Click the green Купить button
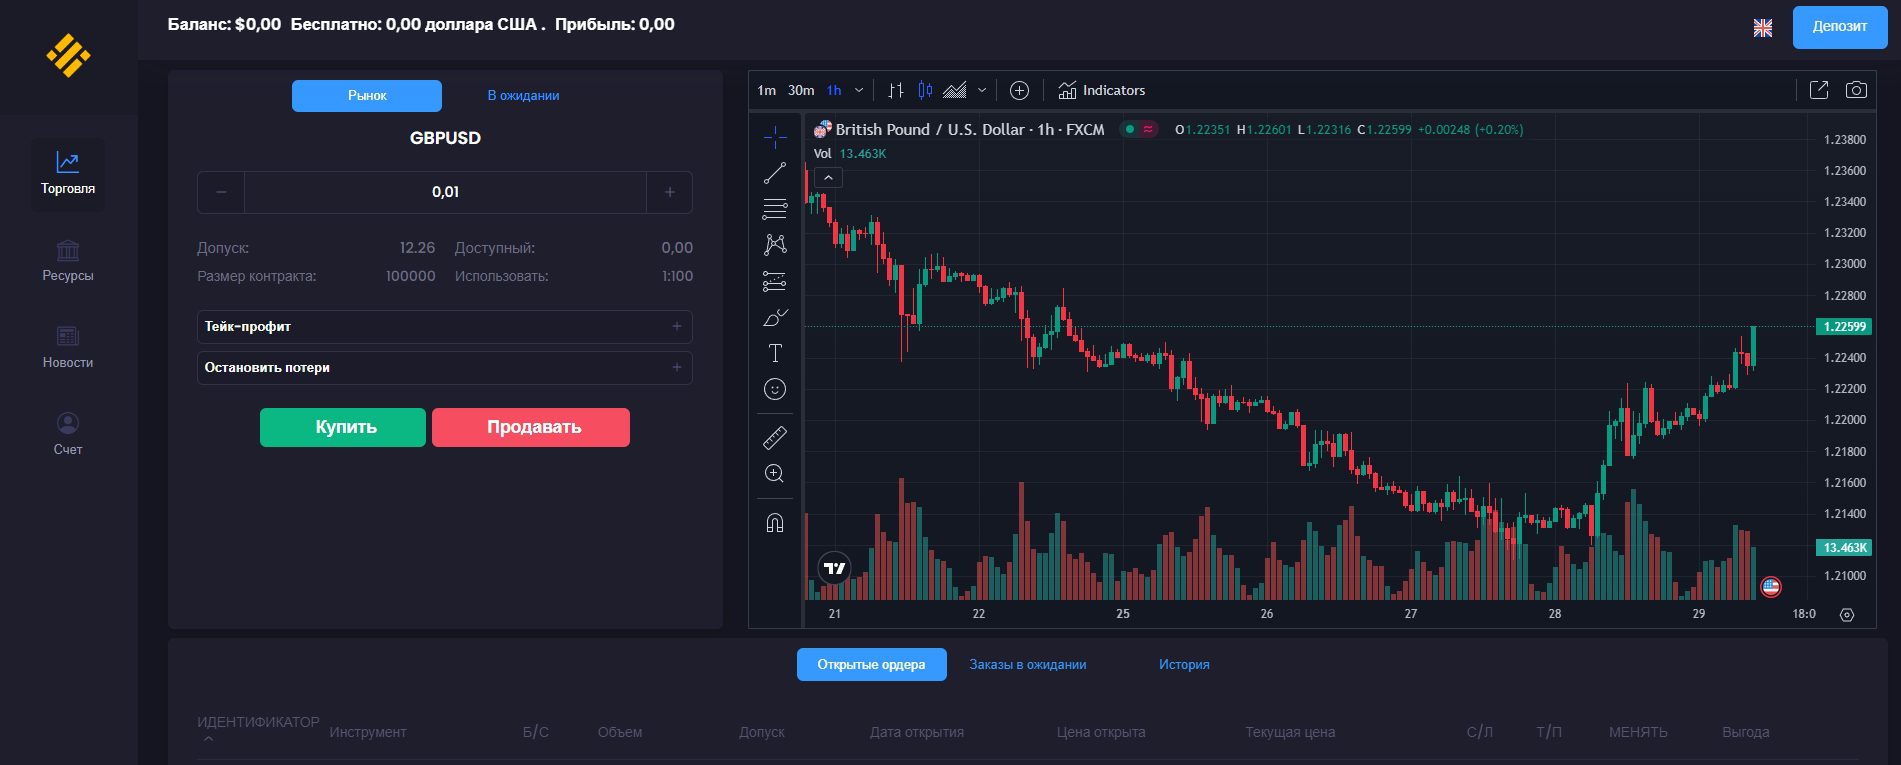The width and height of the screenshot is (1901, 765). click(x=343, y=427)
